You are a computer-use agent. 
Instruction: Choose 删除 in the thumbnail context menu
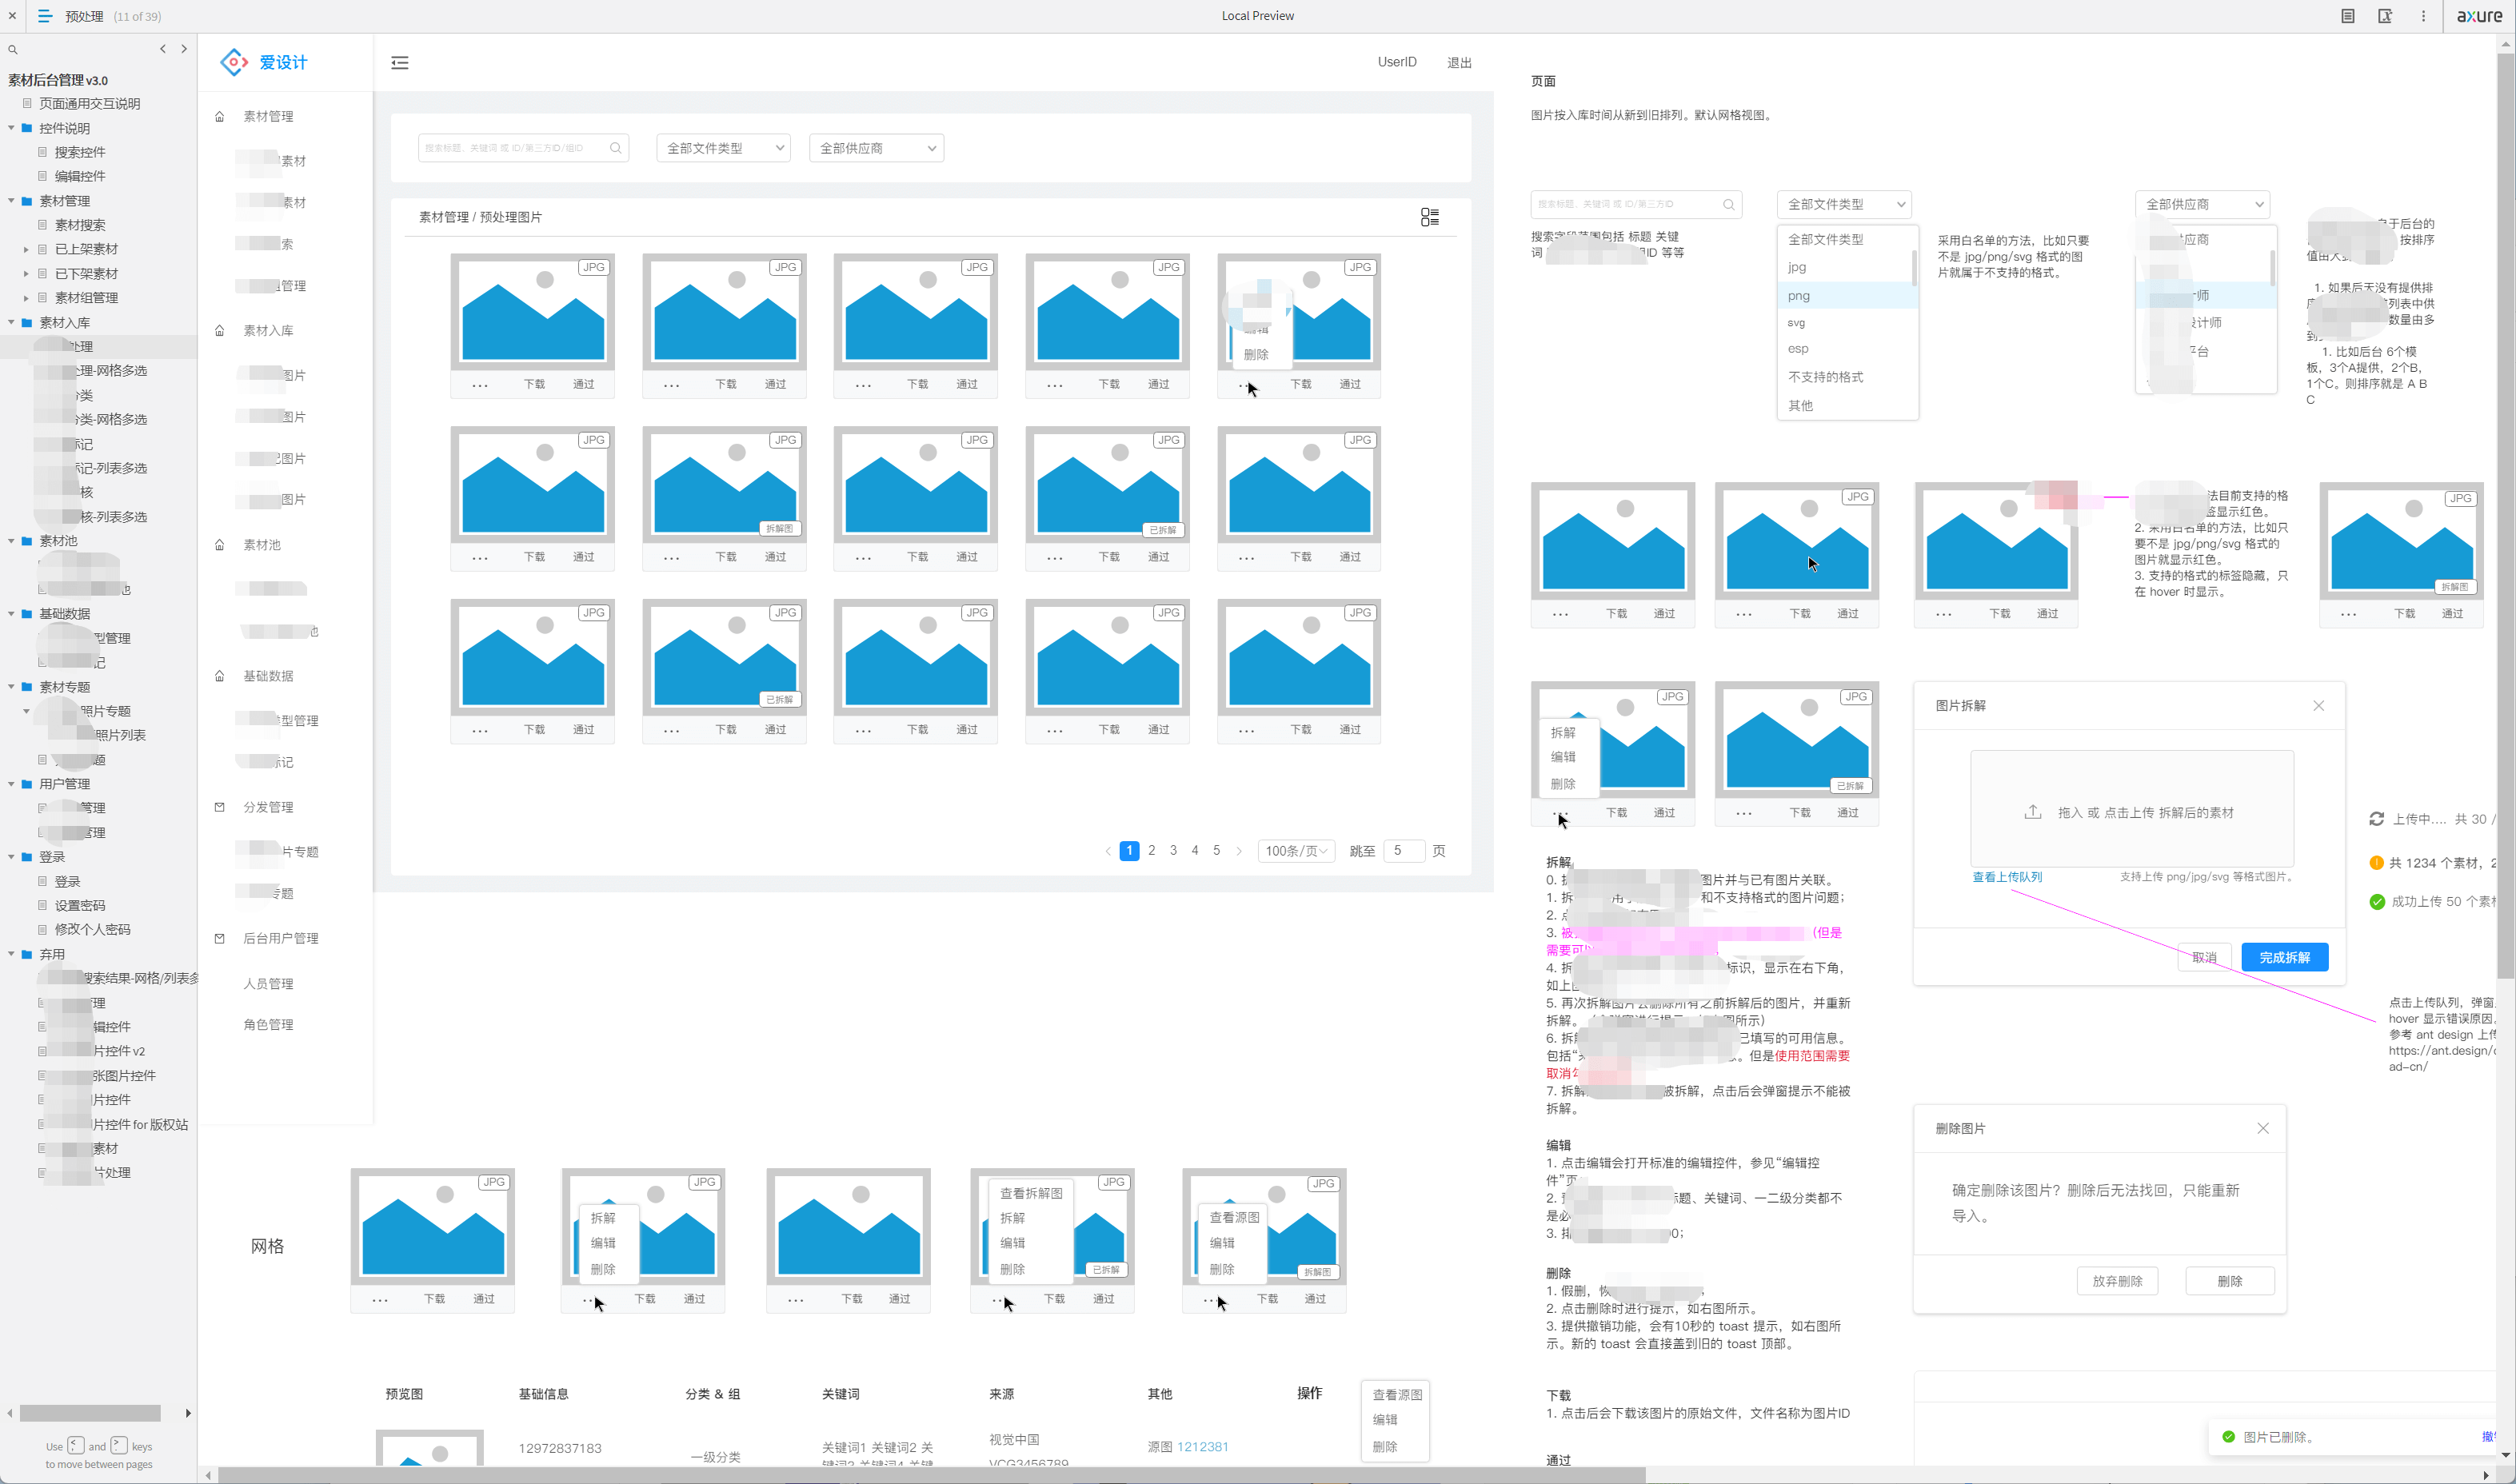[1256, 355]
